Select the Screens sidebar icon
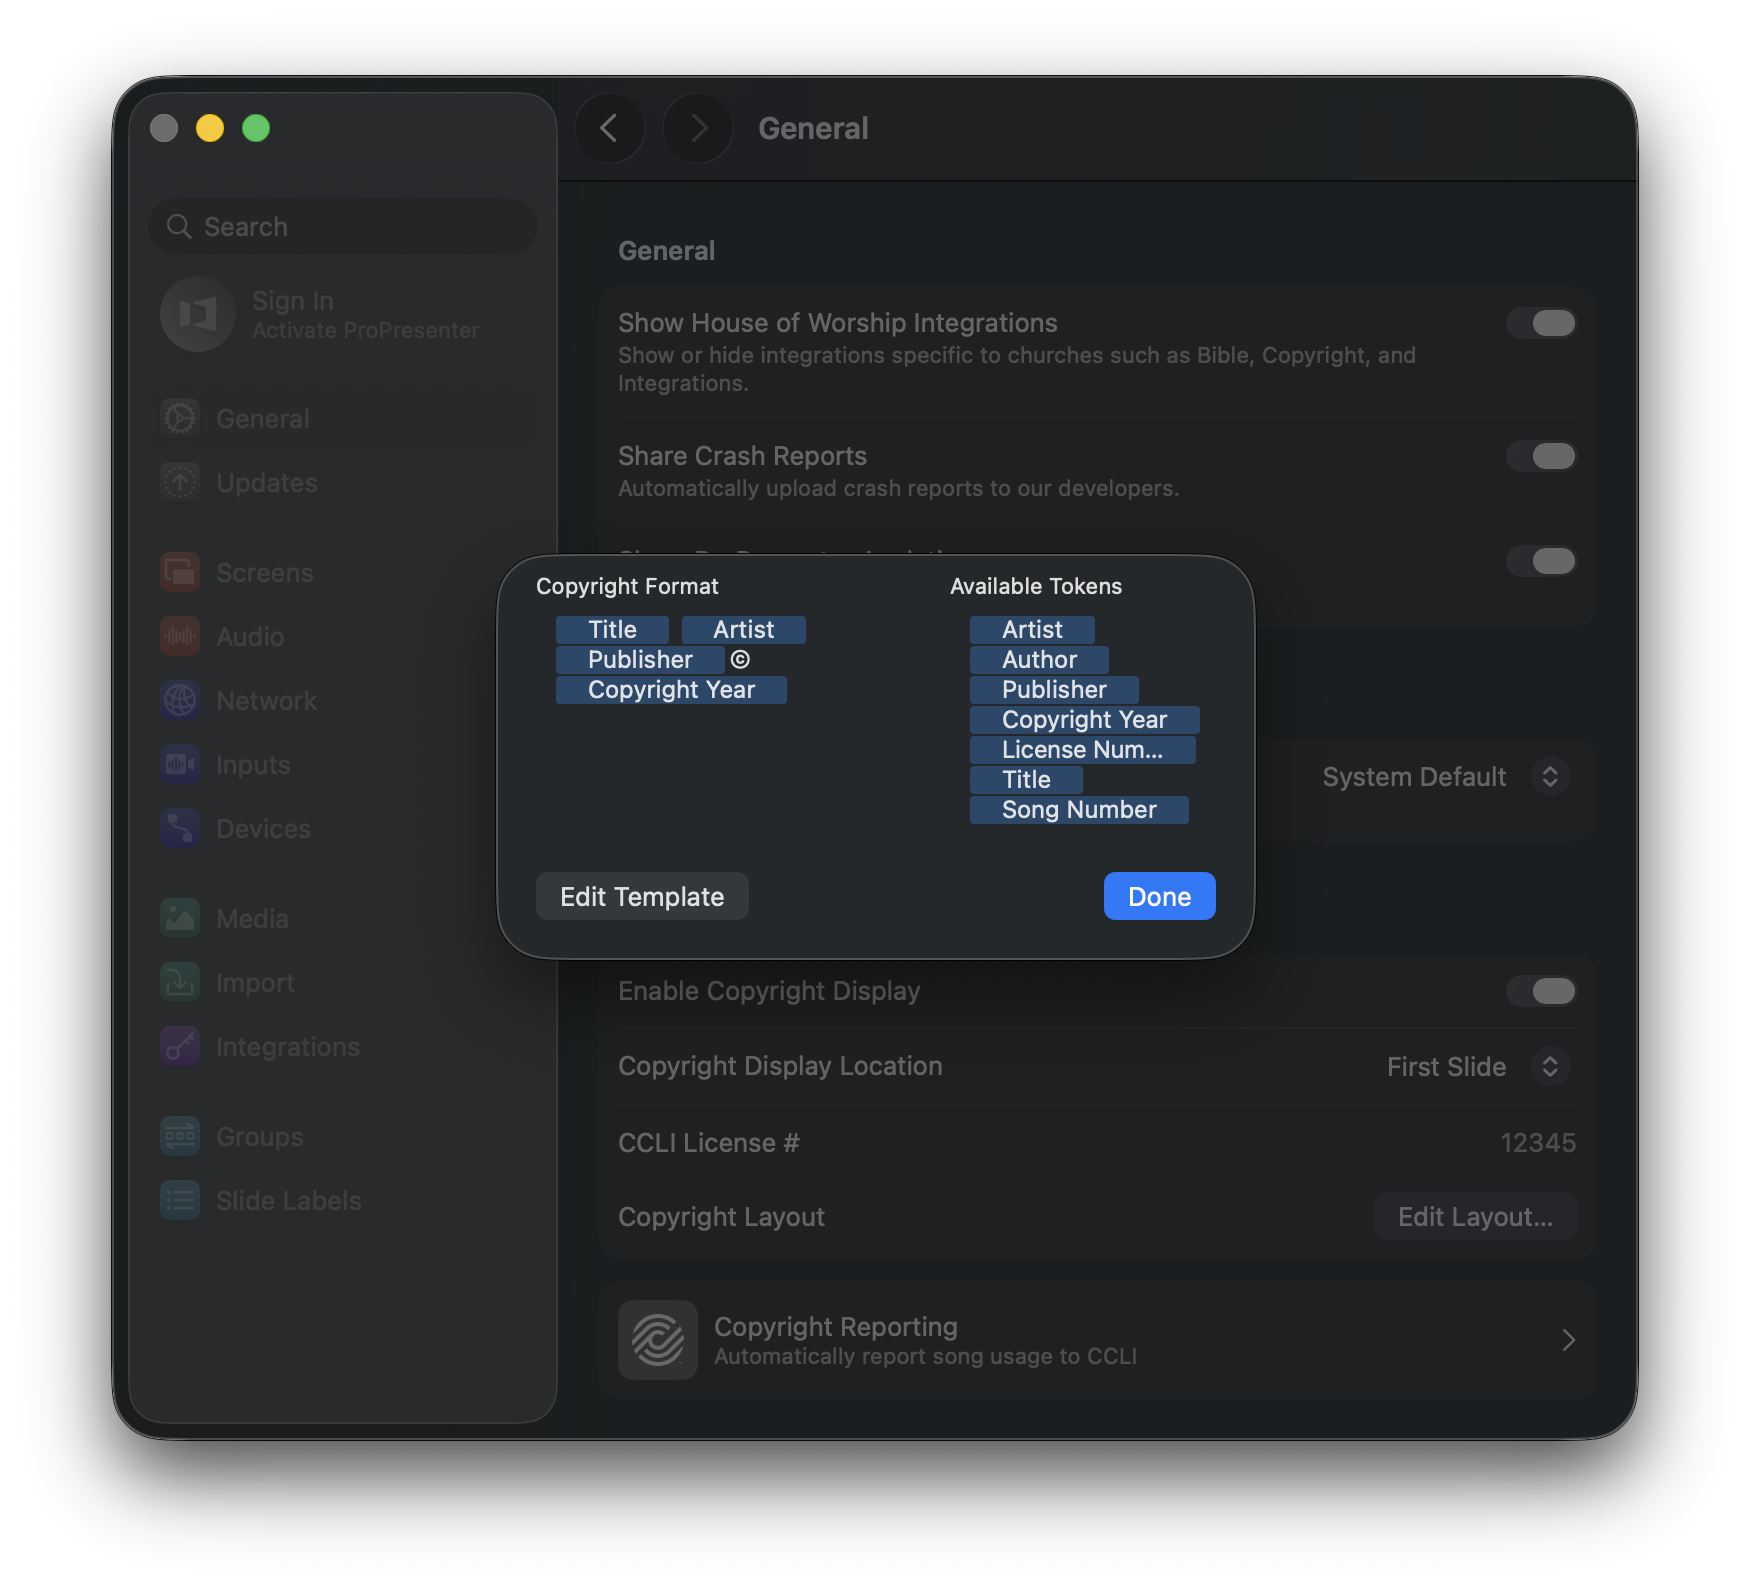 point(180,572)
